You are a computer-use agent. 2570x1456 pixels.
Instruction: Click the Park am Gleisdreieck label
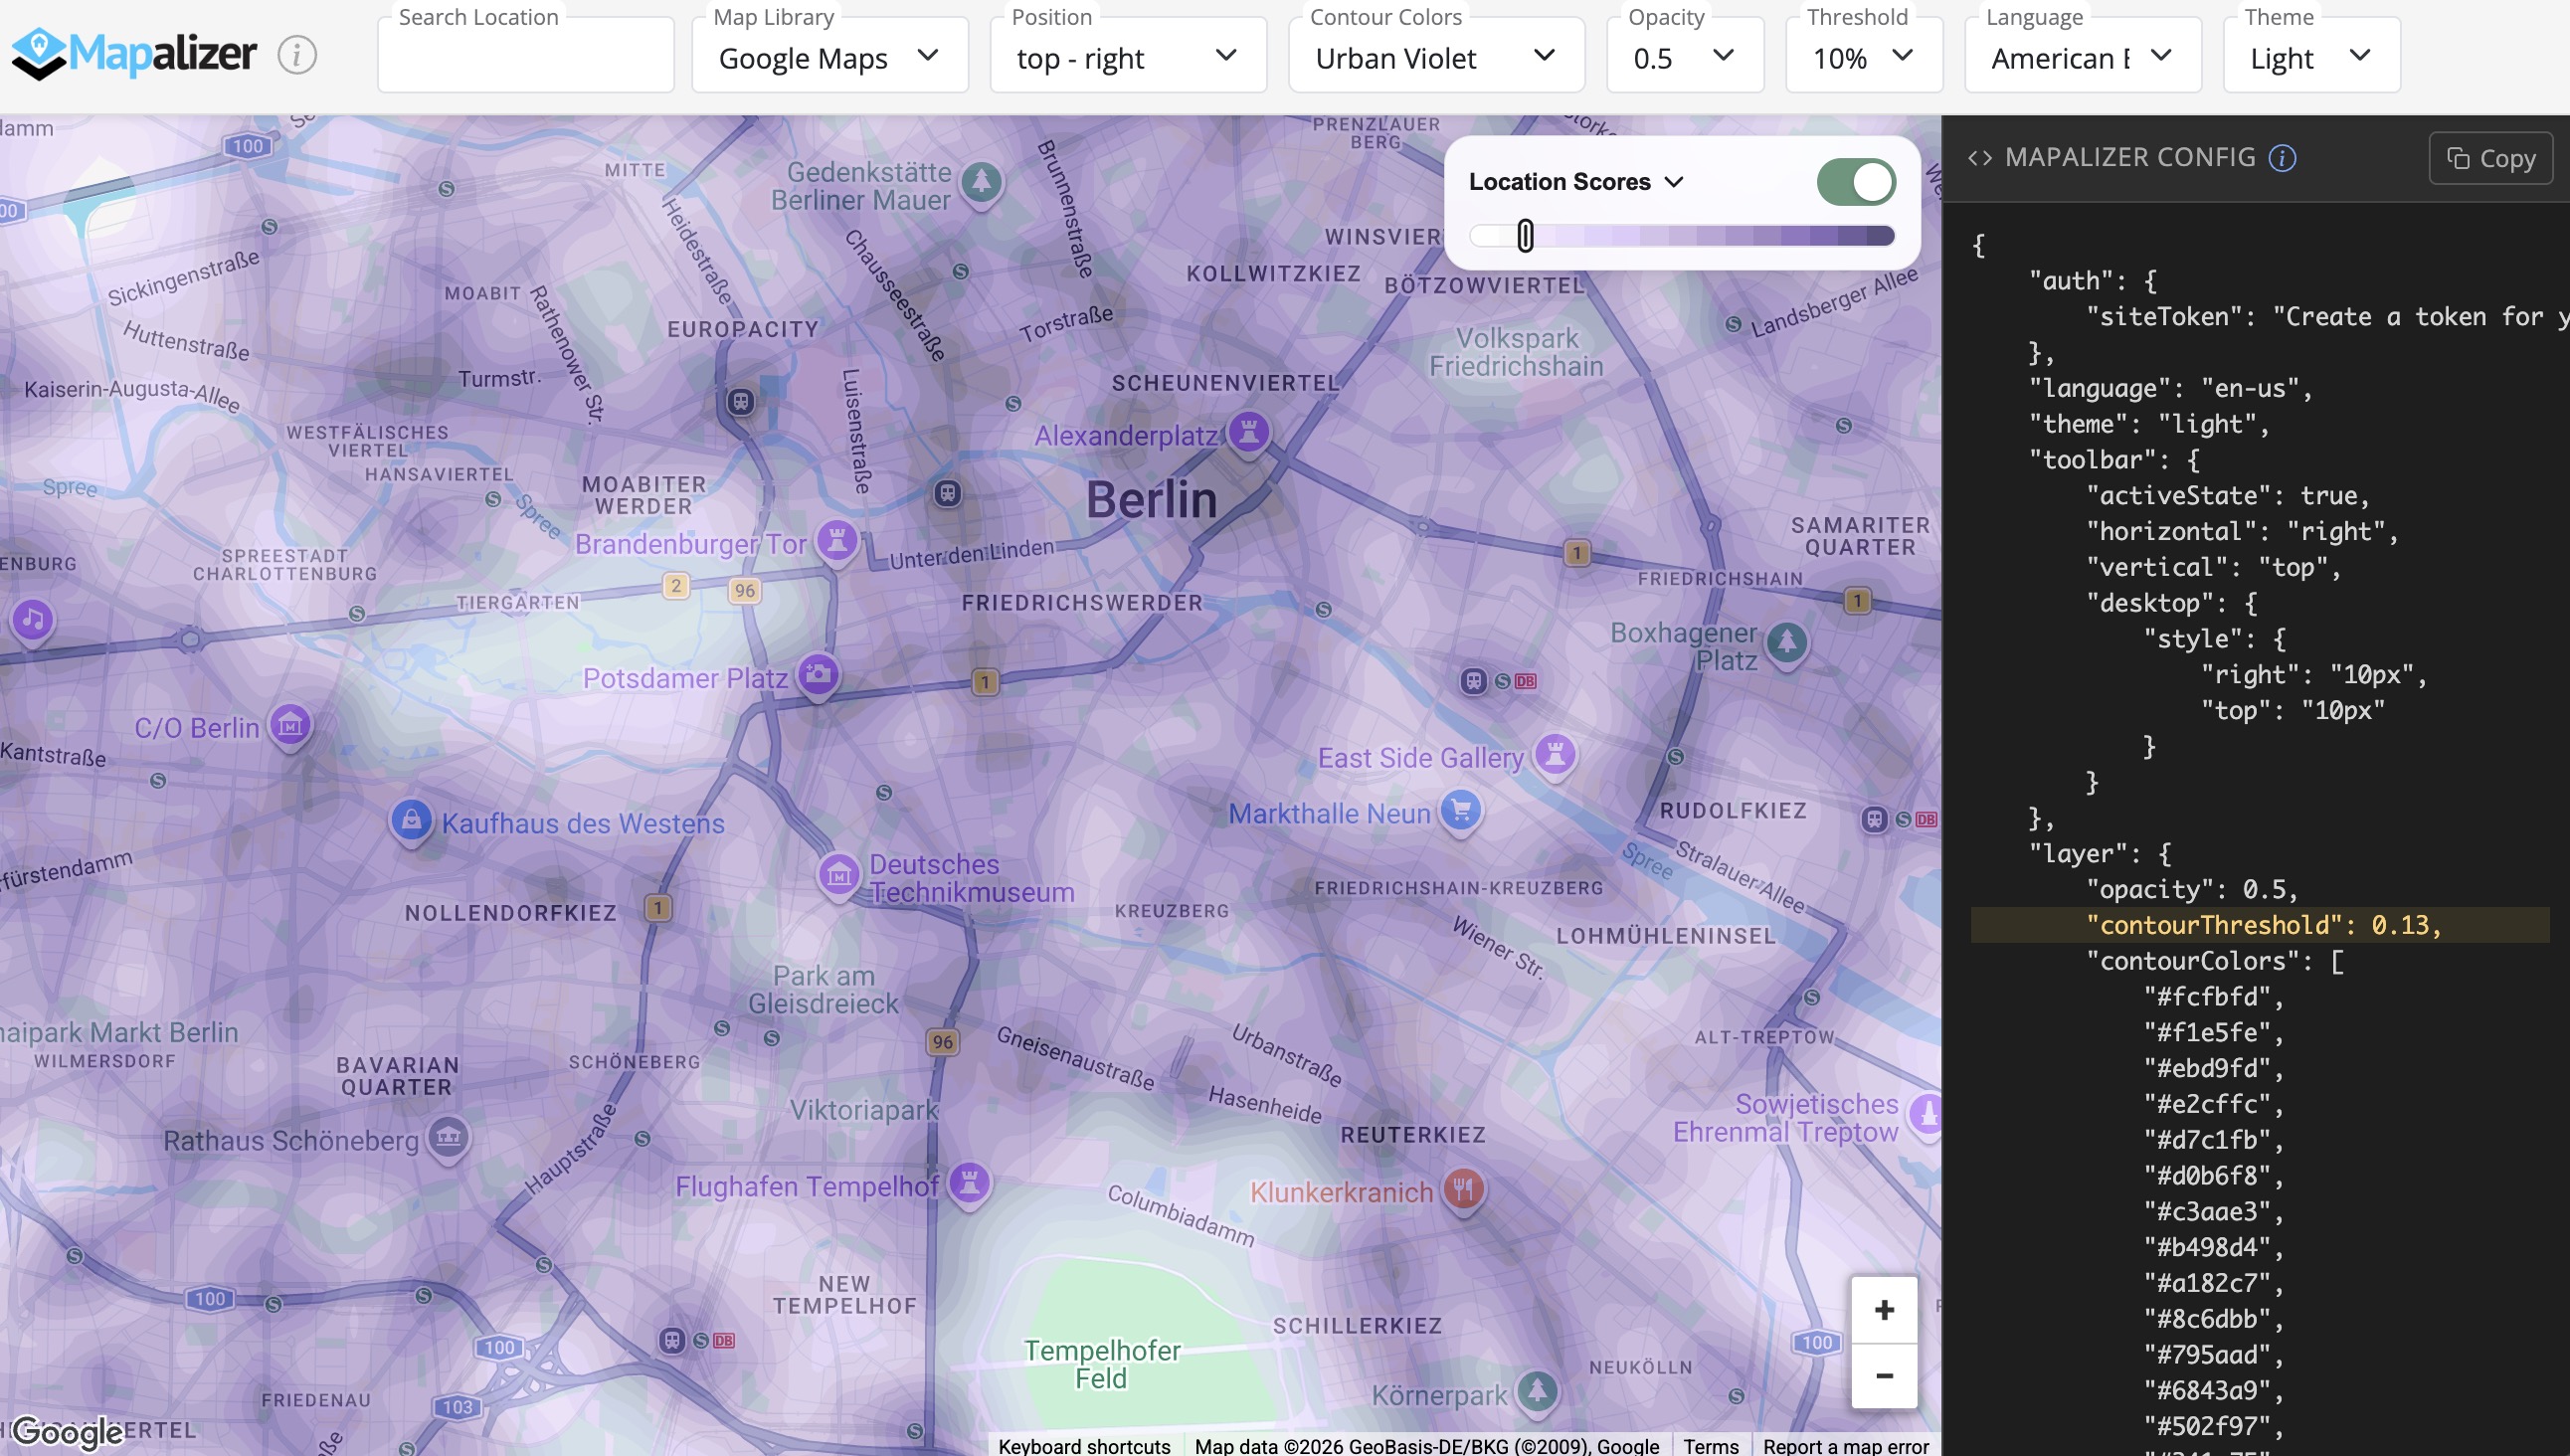click(x=823, y=989)
